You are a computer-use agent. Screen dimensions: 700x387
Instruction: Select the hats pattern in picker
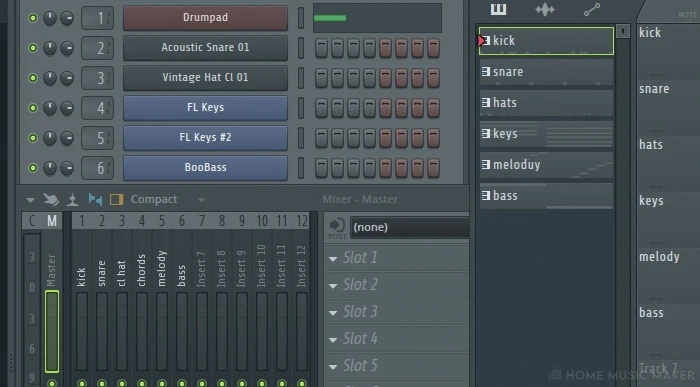[546, 103]
